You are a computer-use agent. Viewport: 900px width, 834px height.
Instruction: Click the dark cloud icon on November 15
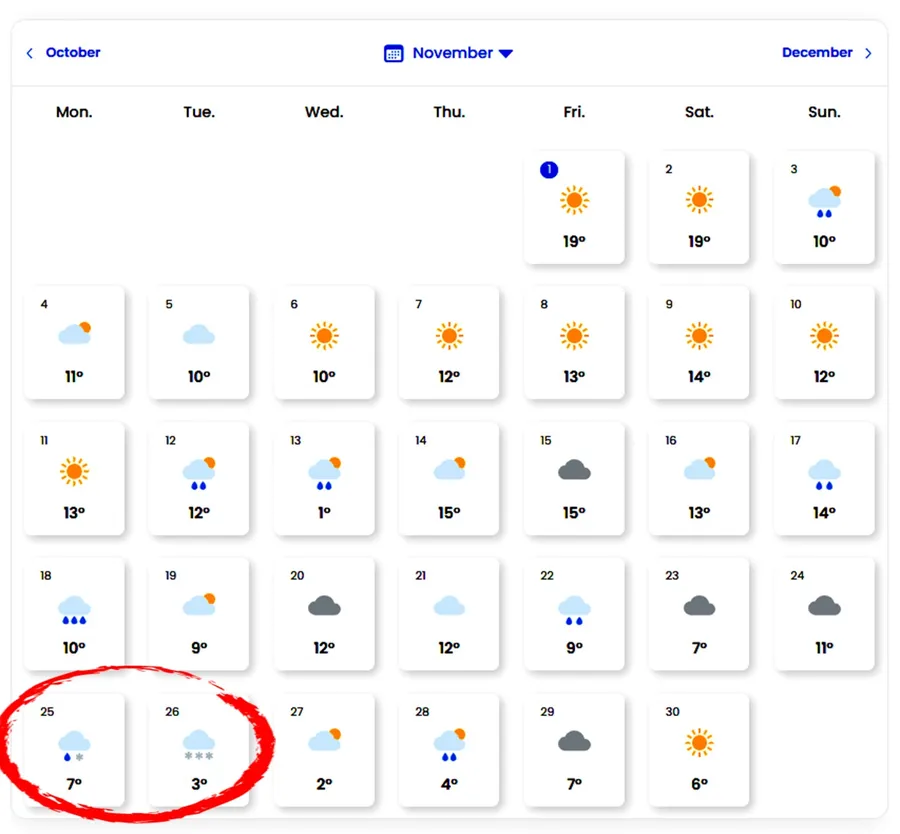click(x=574, y=470)
